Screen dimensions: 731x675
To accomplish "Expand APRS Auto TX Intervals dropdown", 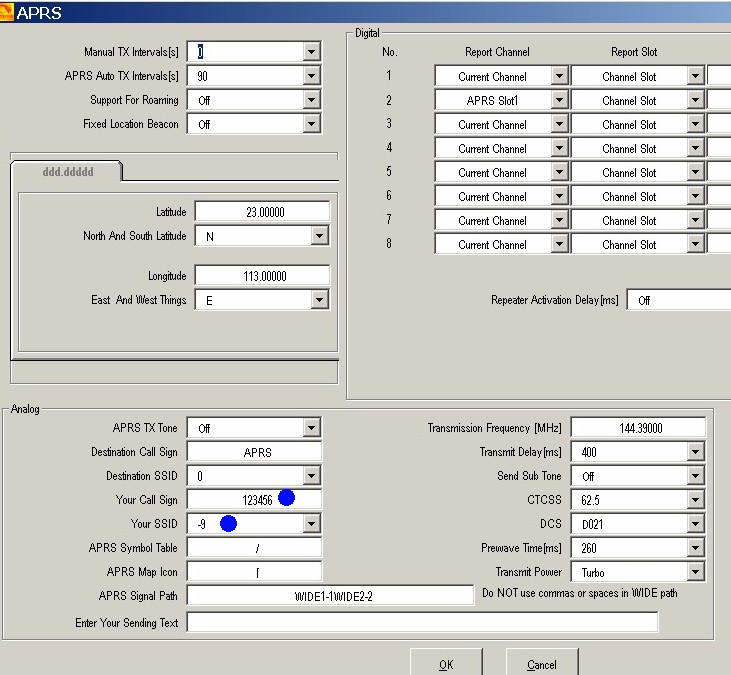I will (x=311, y=76).
